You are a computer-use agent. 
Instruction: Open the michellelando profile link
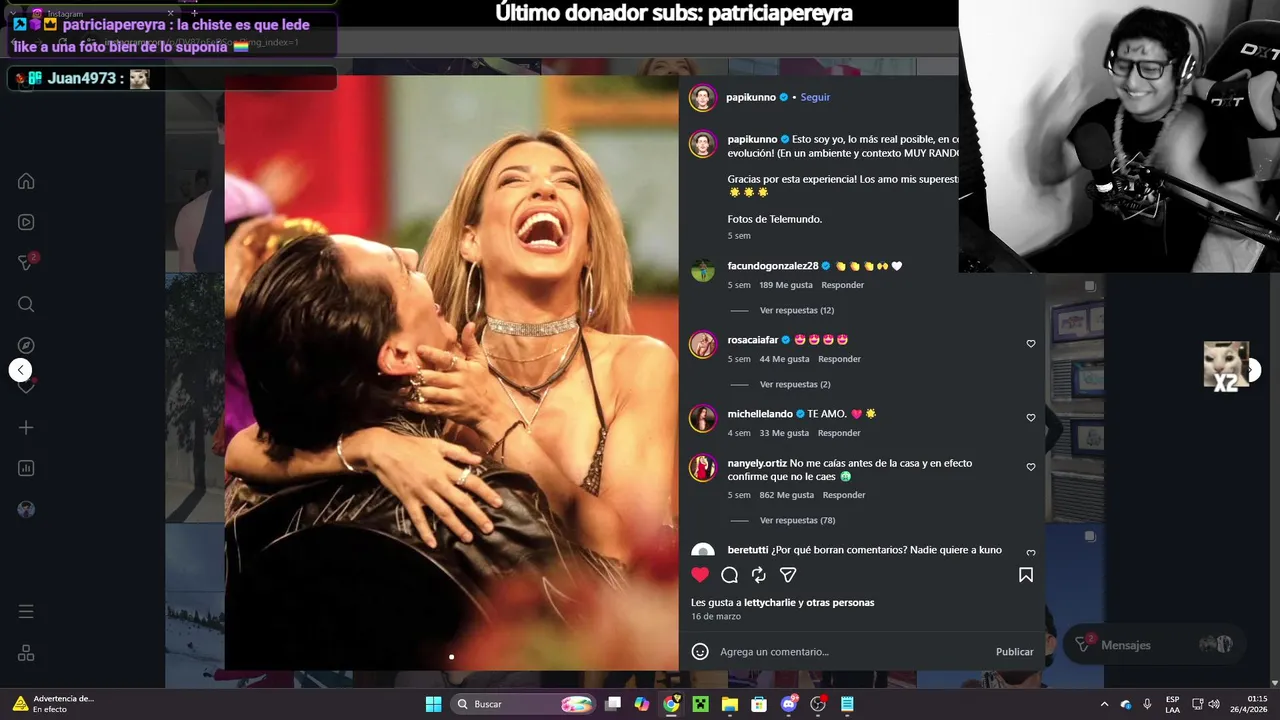pos(760,414)
